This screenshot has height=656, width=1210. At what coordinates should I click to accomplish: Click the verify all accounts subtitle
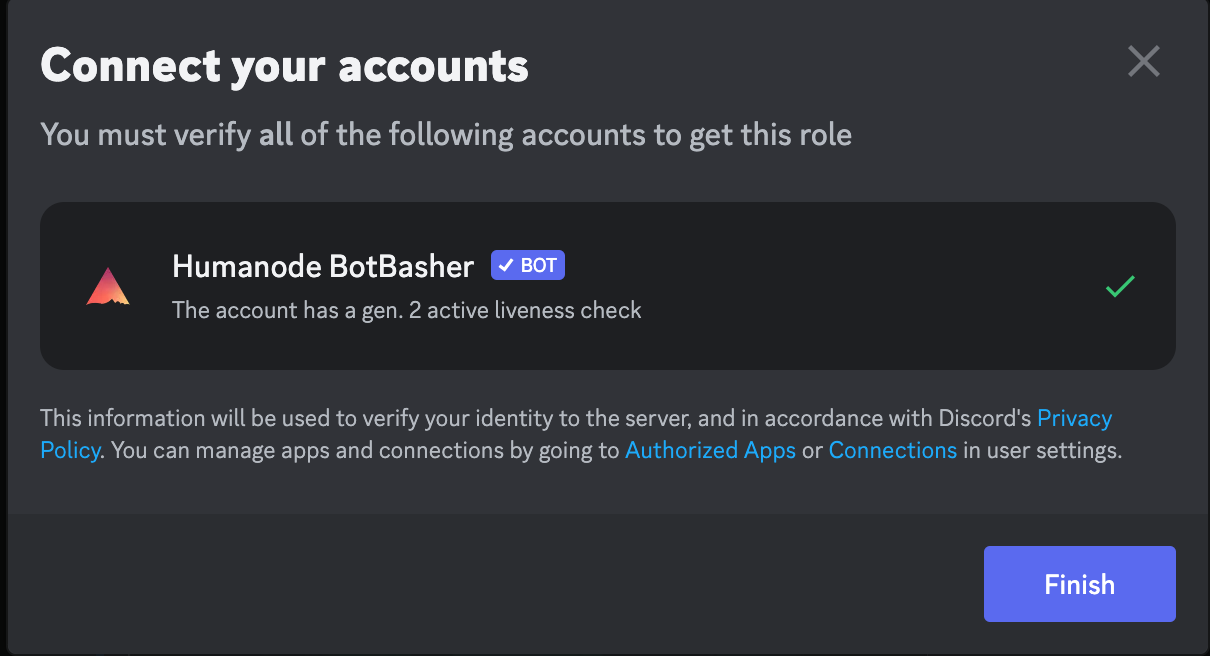(x=446, y=134)
